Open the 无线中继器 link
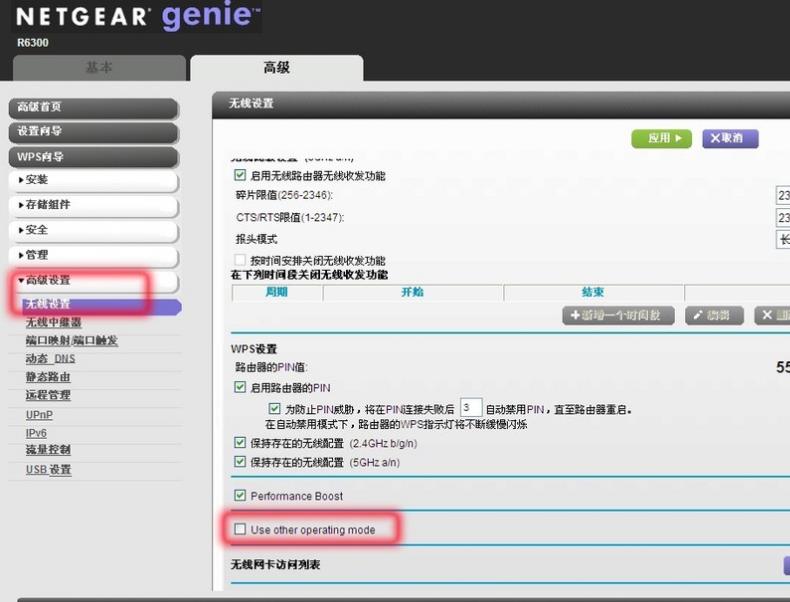 (x=54, y=322)
